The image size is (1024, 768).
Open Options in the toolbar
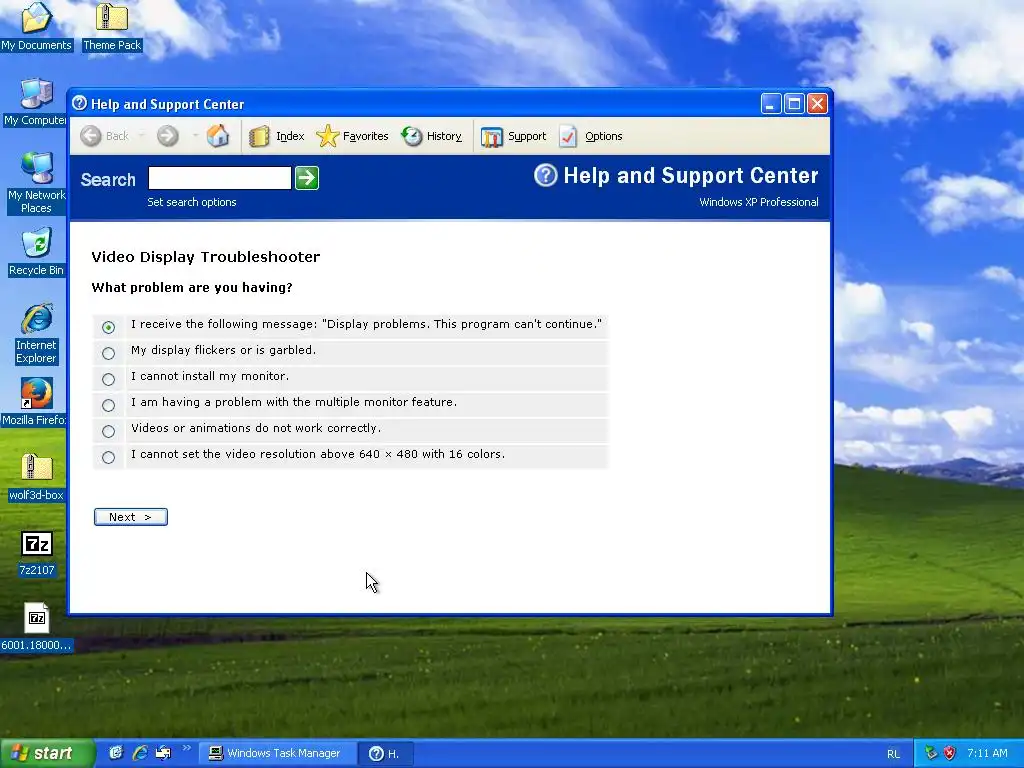tap(591, 136)
